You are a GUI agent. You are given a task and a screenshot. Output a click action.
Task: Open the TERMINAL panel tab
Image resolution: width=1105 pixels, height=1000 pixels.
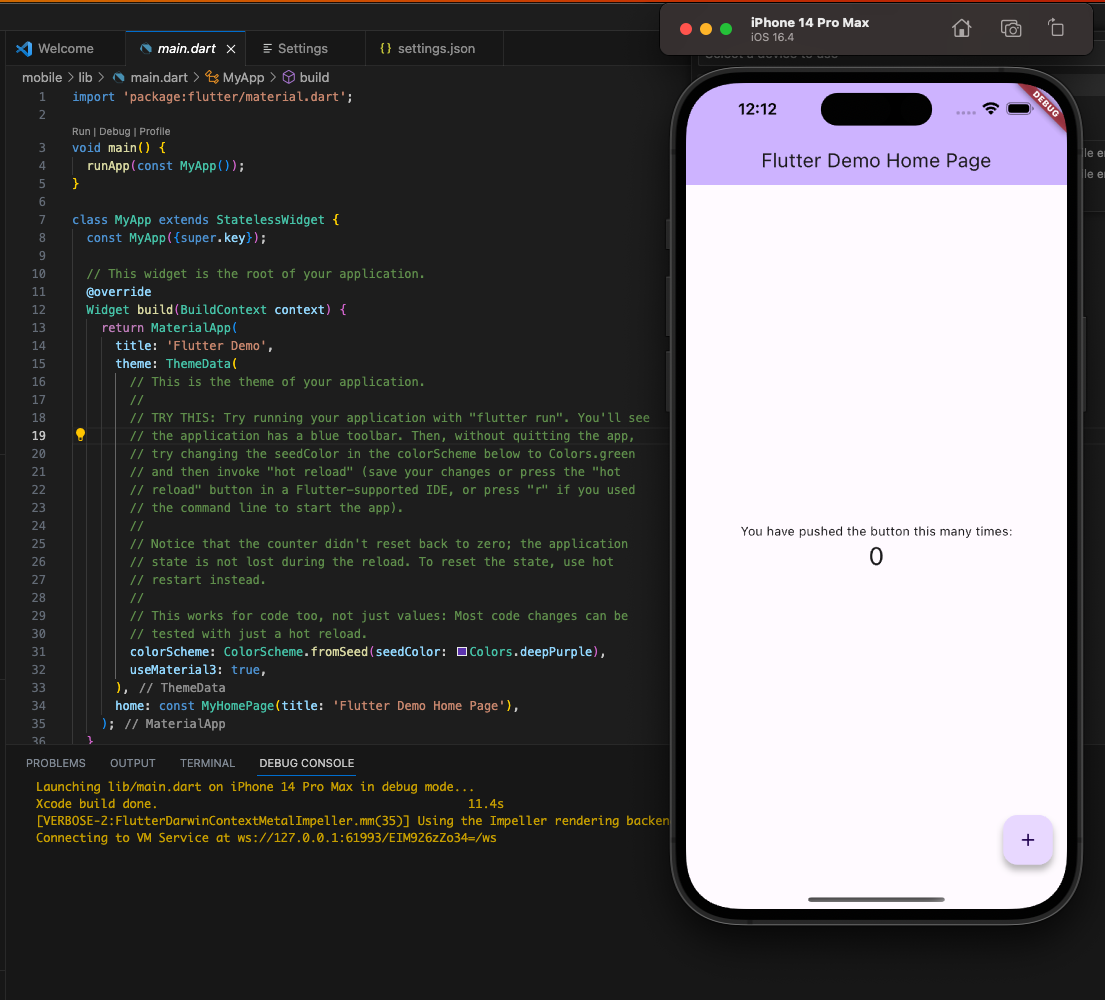(x=207, y=763)
